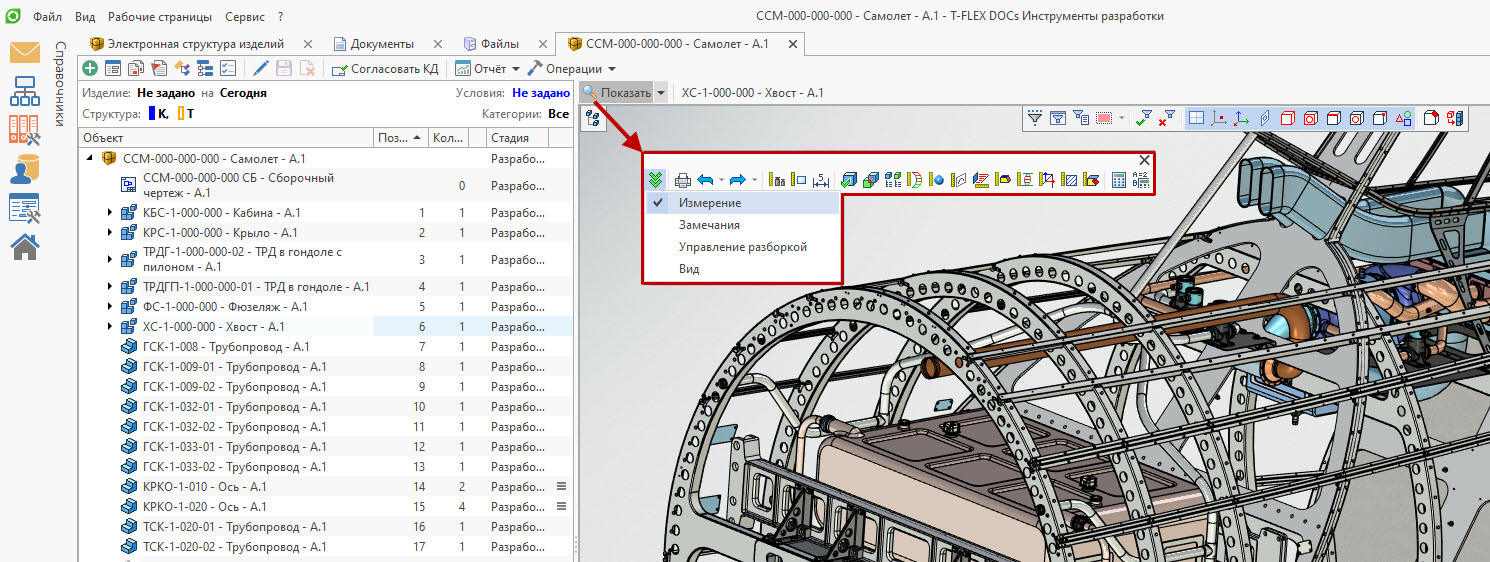Click the printer icon in floating toolbar

(x=682, y=180)
